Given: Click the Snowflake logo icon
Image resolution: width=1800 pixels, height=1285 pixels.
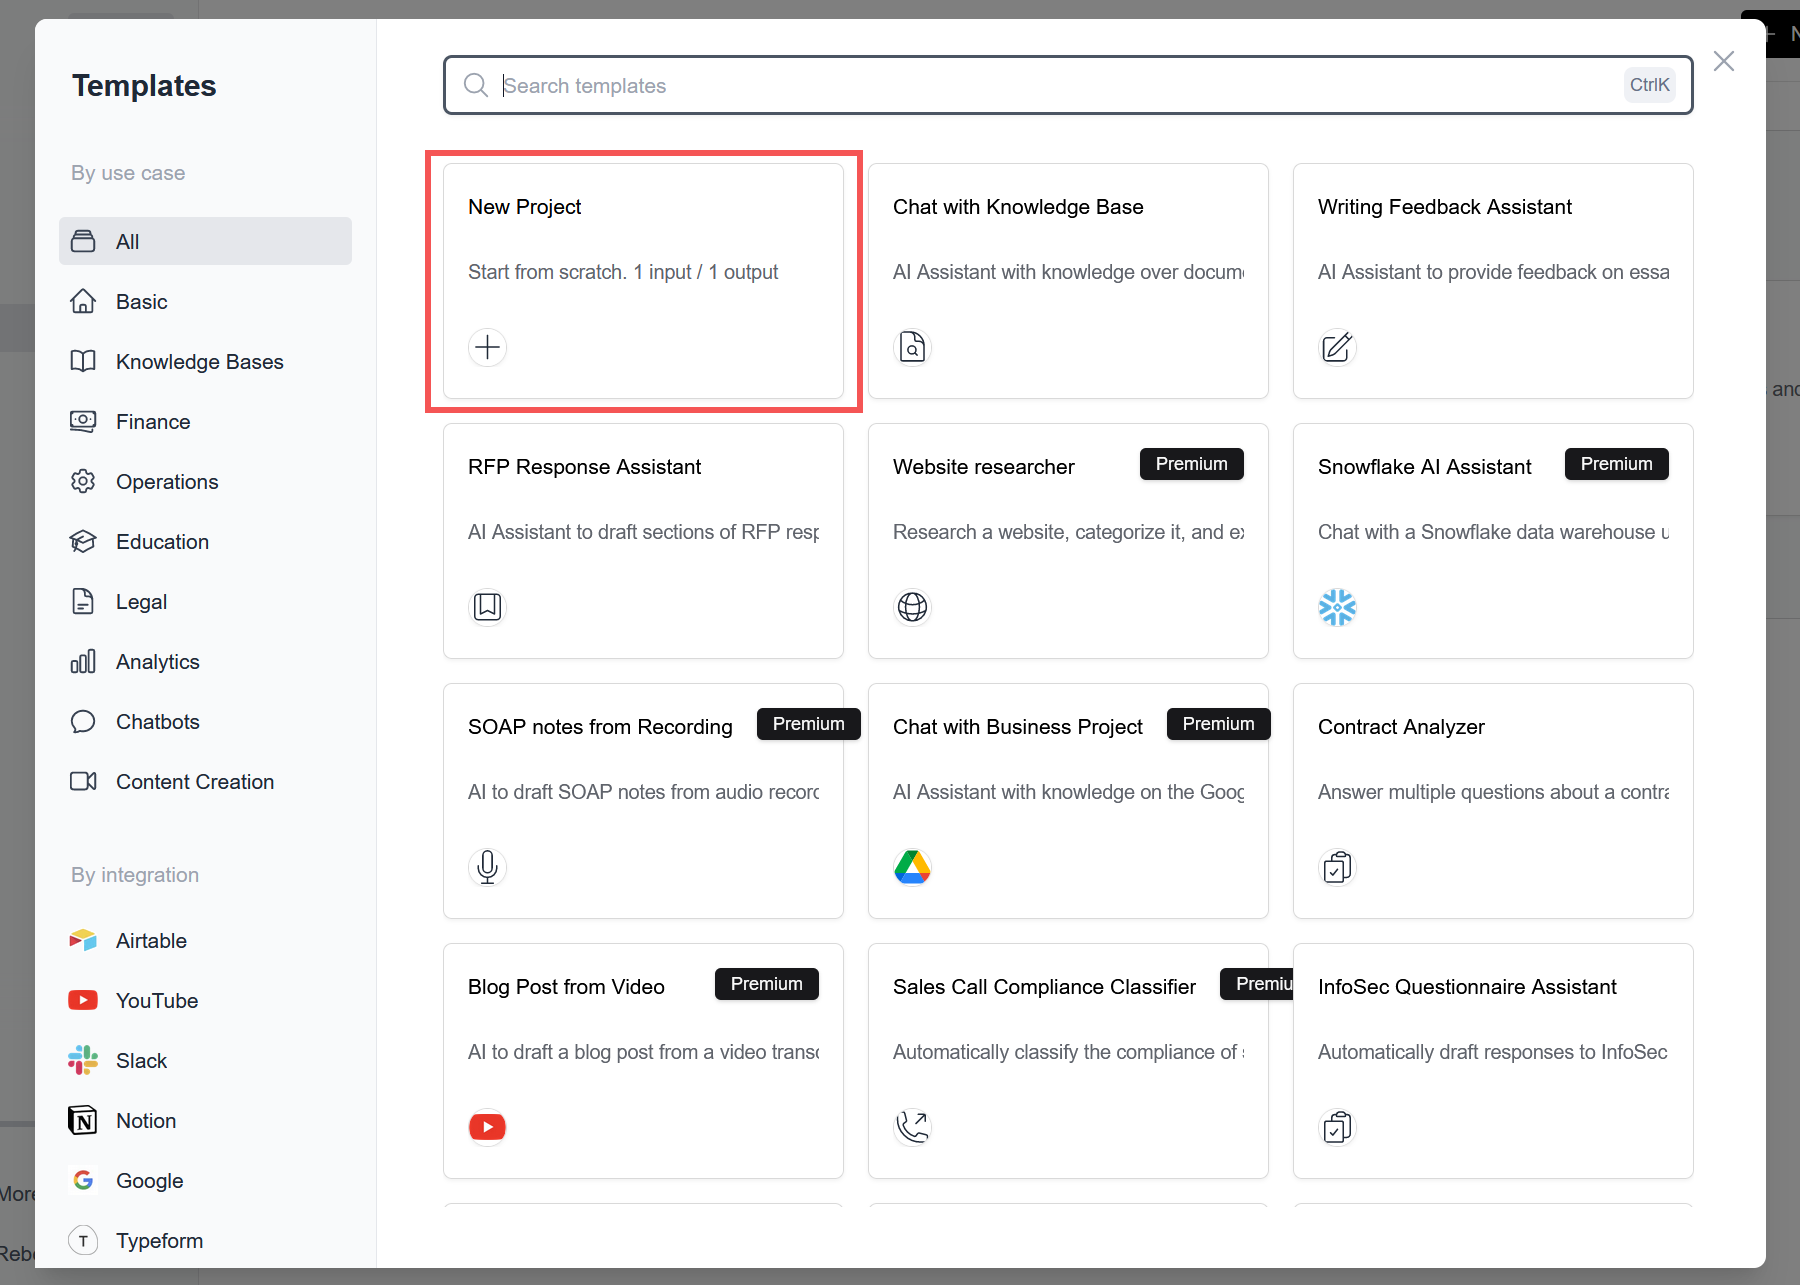Looking at the screenshot, I should (x=1337, y=607).
